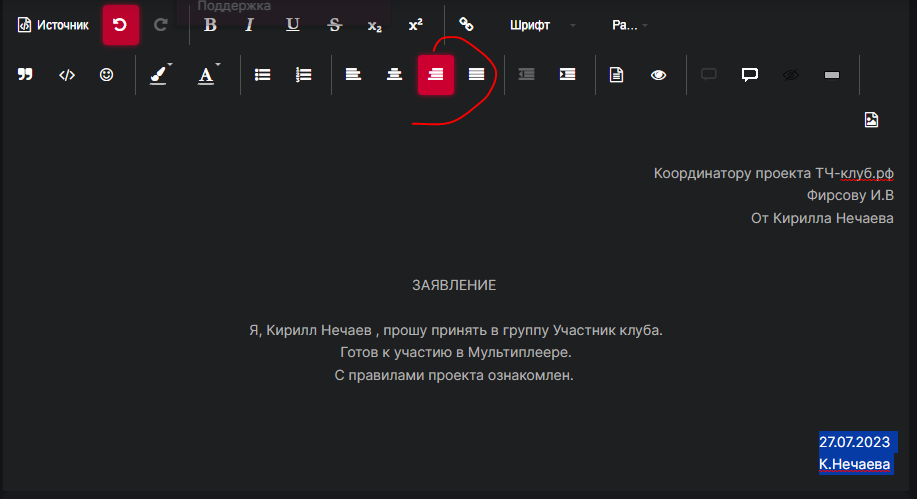Viewport: 917px width, 499px height.
Task: Toggle italic formatting
Action: (250, 25)
